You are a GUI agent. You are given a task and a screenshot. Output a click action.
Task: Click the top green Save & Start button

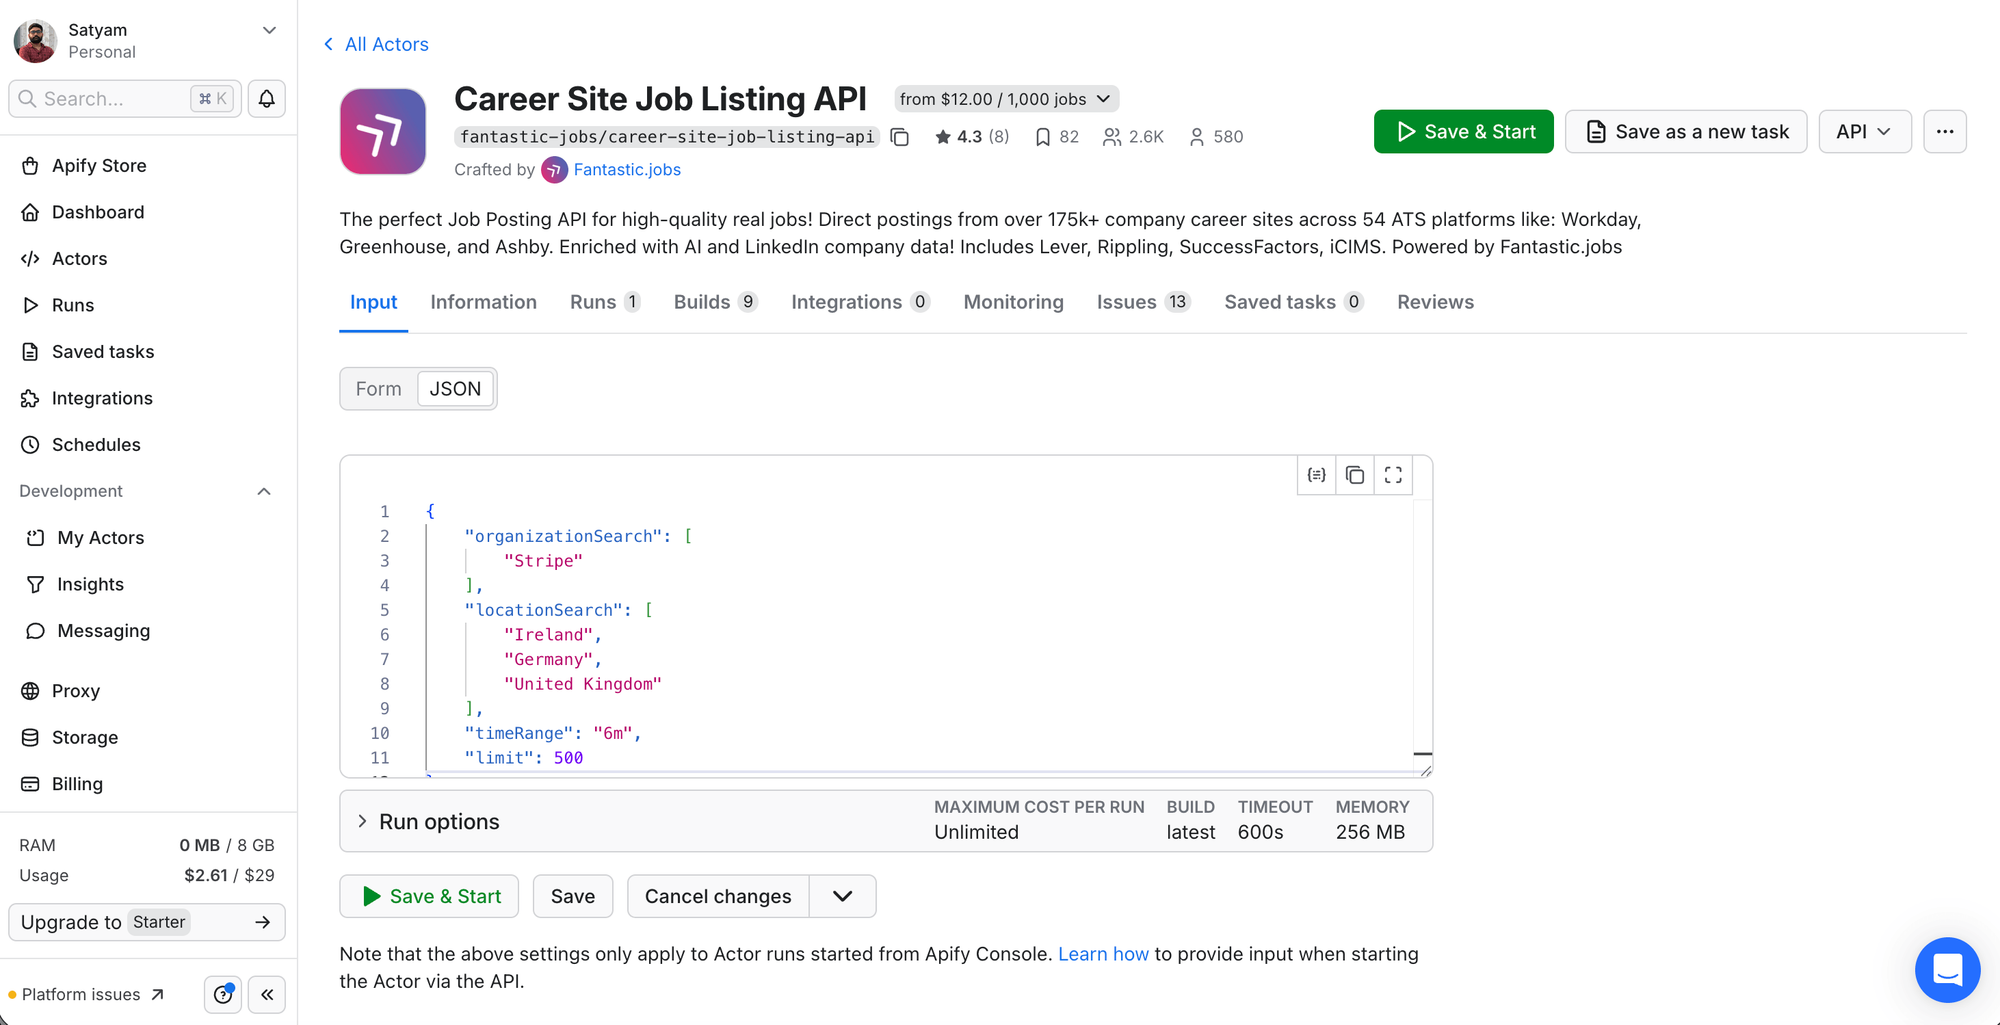click(x=1464, y=132)
